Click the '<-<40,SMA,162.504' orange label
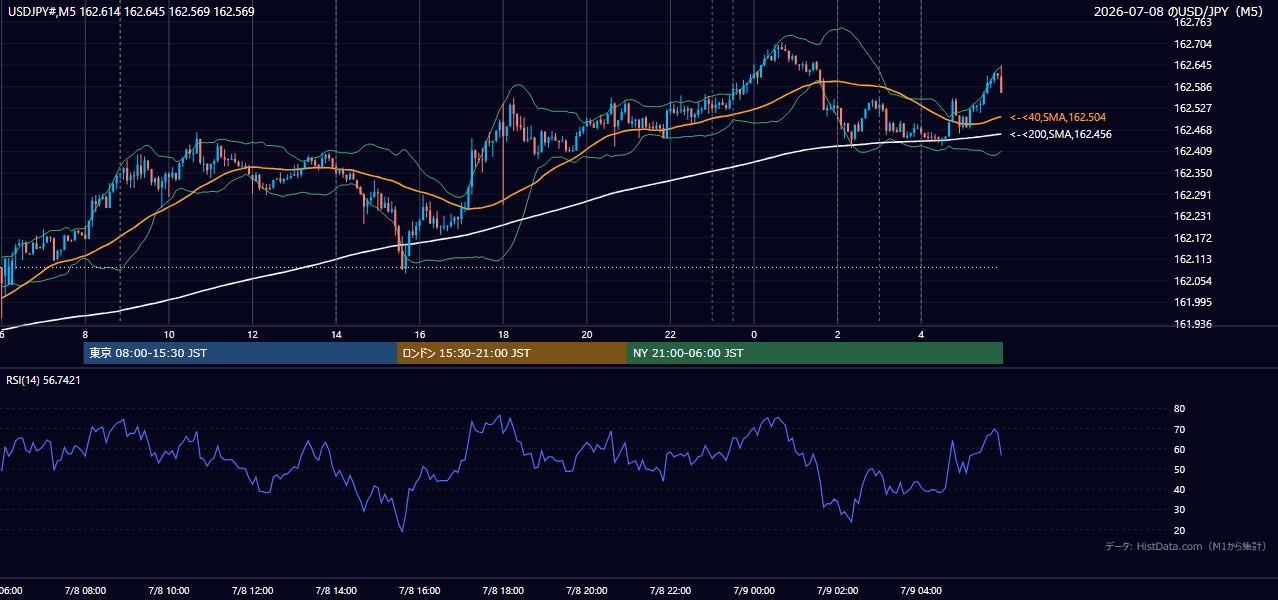 click(x=1058, y=117)
